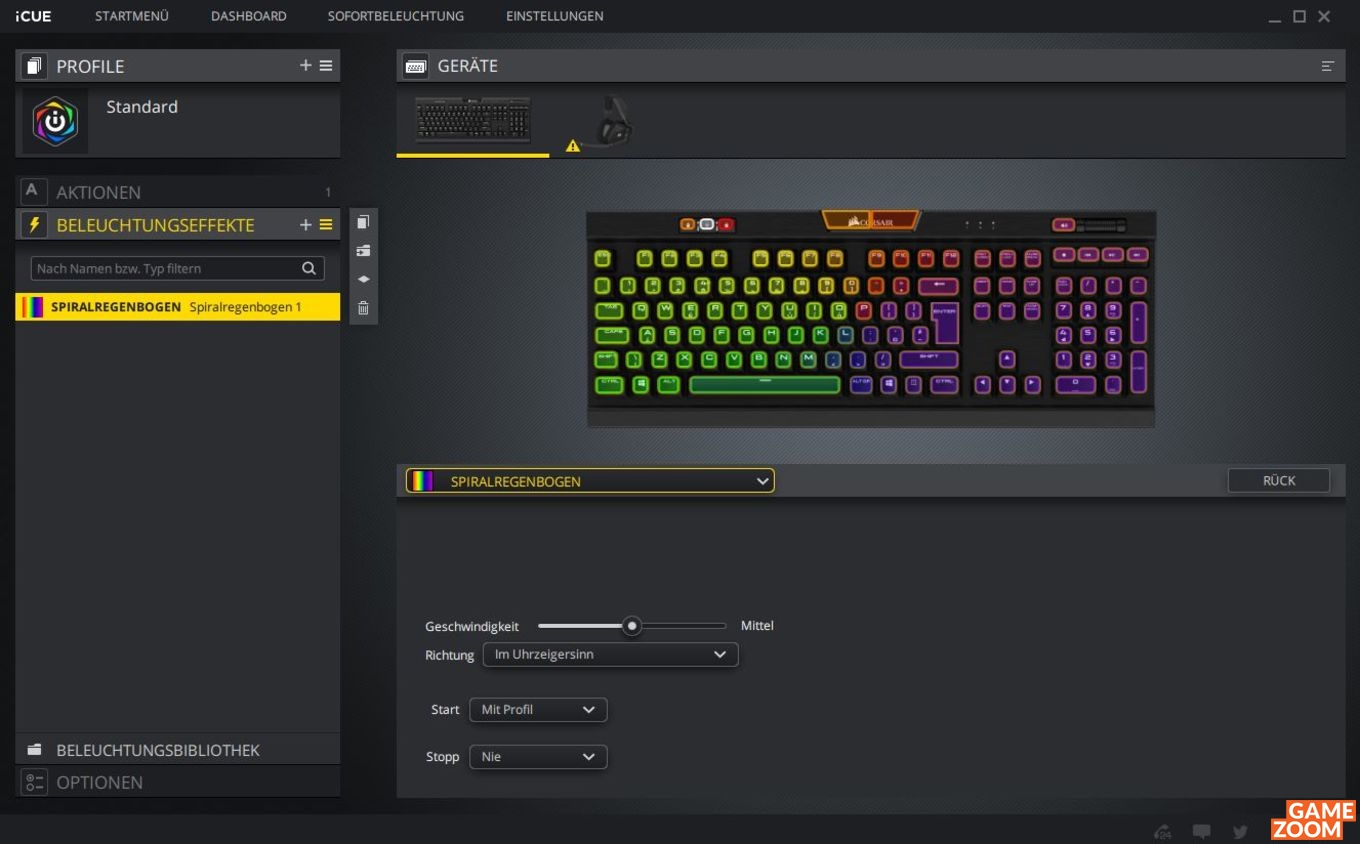Click the iCUE logo
Viewport: 1360px width, 844px height.
[33, 16]
